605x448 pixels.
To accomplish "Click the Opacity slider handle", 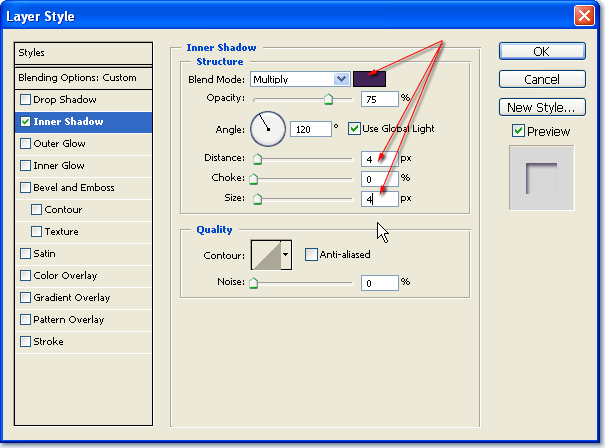I will click(x=328, y=99).
